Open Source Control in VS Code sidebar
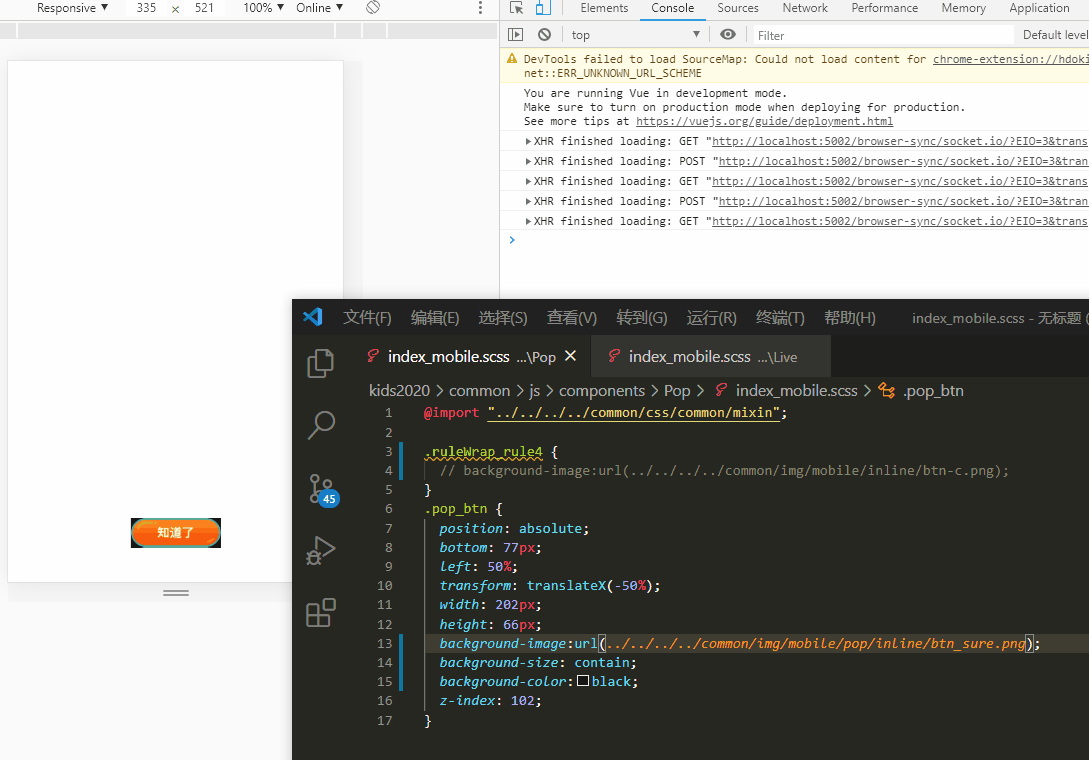The image size is (1089, 760). (321, 489)
